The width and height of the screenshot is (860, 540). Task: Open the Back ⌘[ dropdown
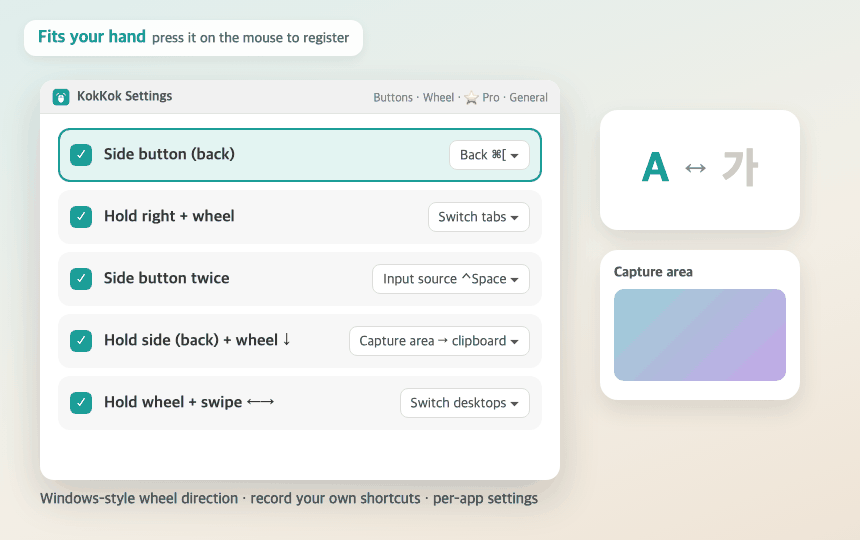489,155
